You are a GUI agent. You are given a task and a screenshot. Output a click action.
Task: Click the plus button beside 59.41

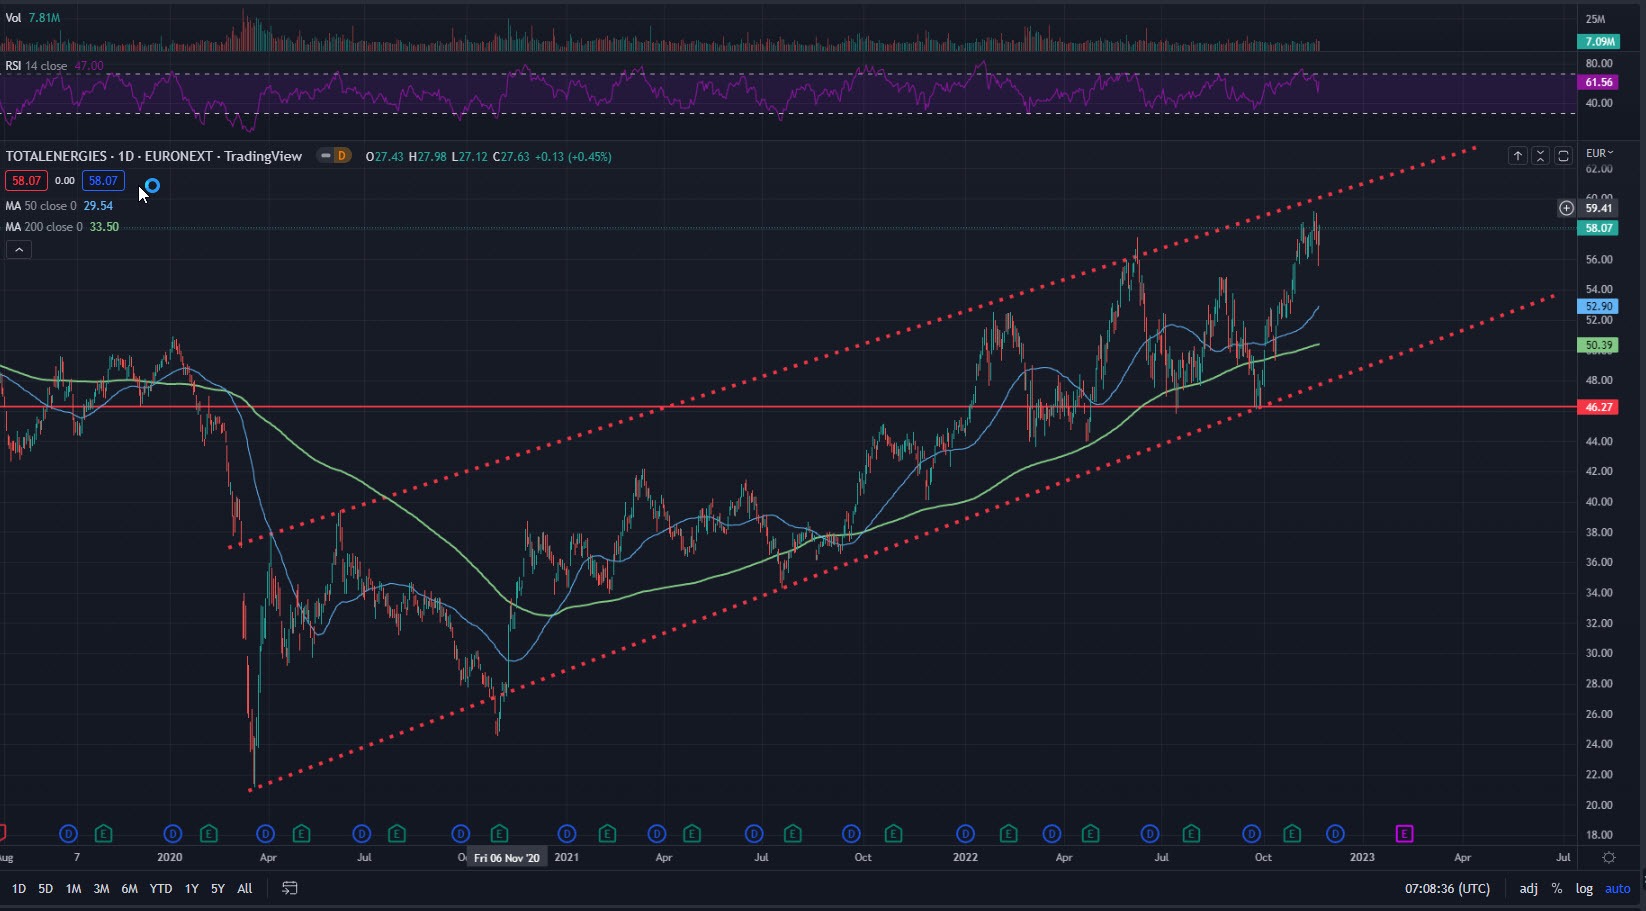(1566, 208)
